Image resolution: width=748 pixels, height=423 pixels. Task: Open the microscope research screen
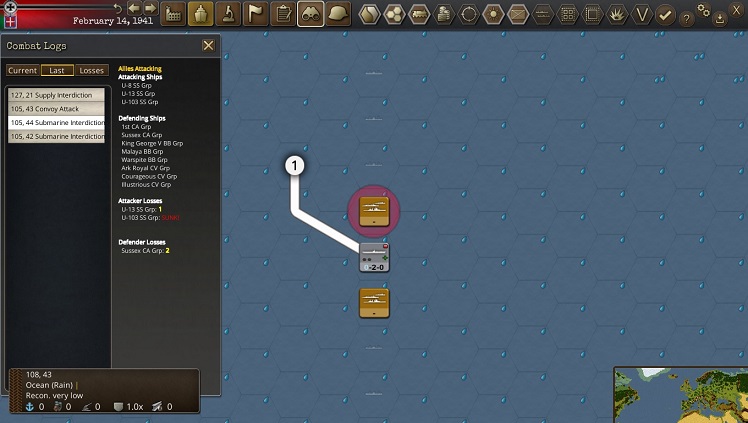pyautogui.click(x=228, y=13)
